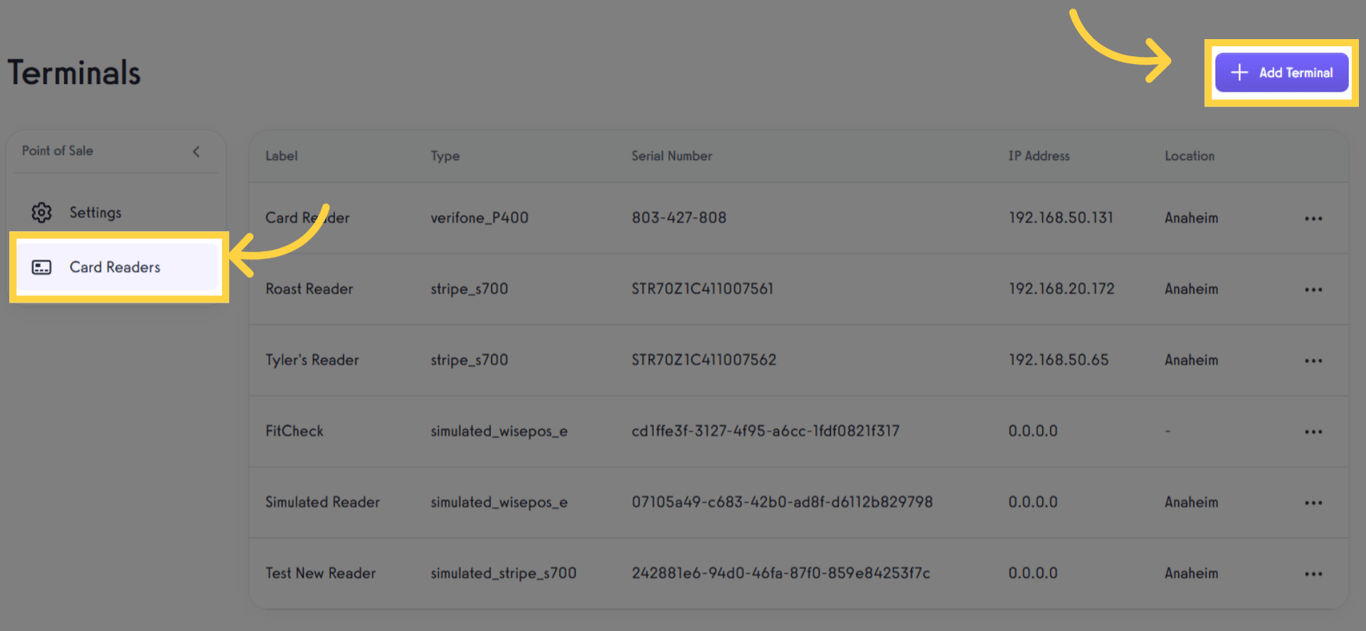
Task: Click the Settings gear icon
Action: tap(41, 212)
